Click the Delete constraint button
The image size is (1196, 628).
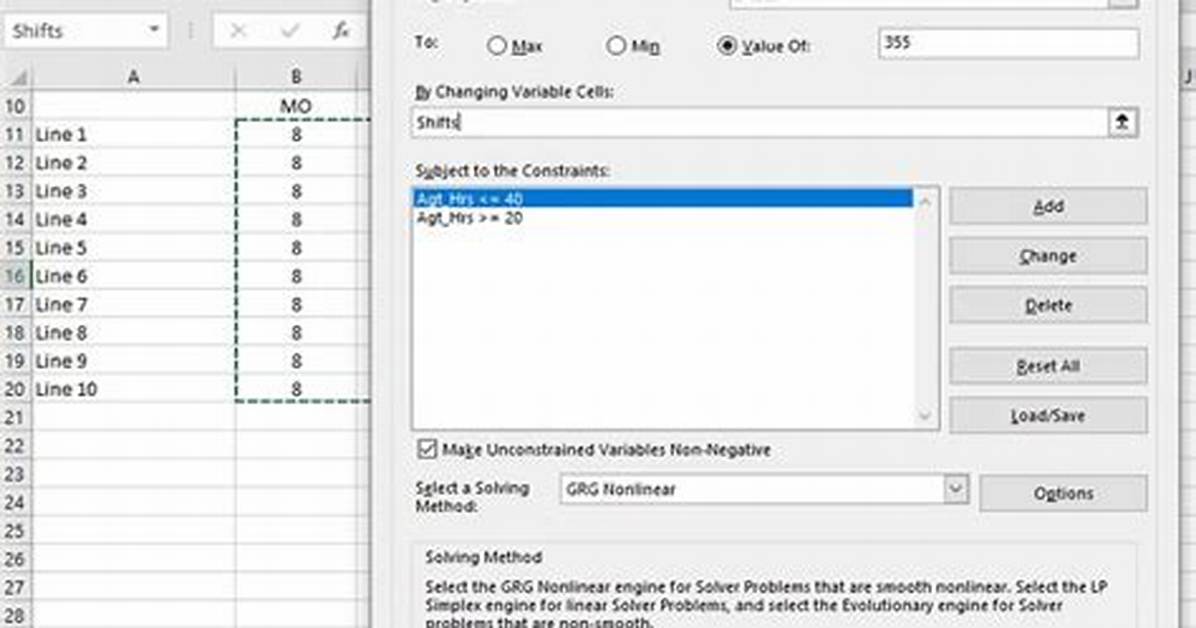1048,305
